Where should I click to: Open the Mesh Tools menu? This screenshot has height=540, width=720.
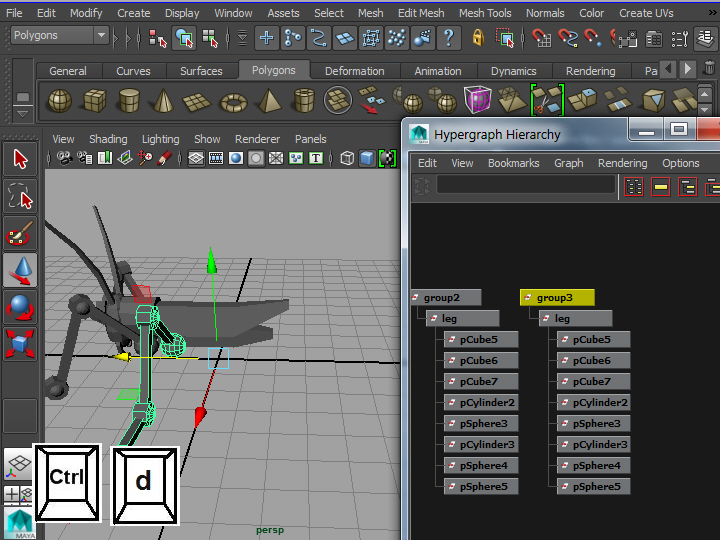click(x=485, y=13)
